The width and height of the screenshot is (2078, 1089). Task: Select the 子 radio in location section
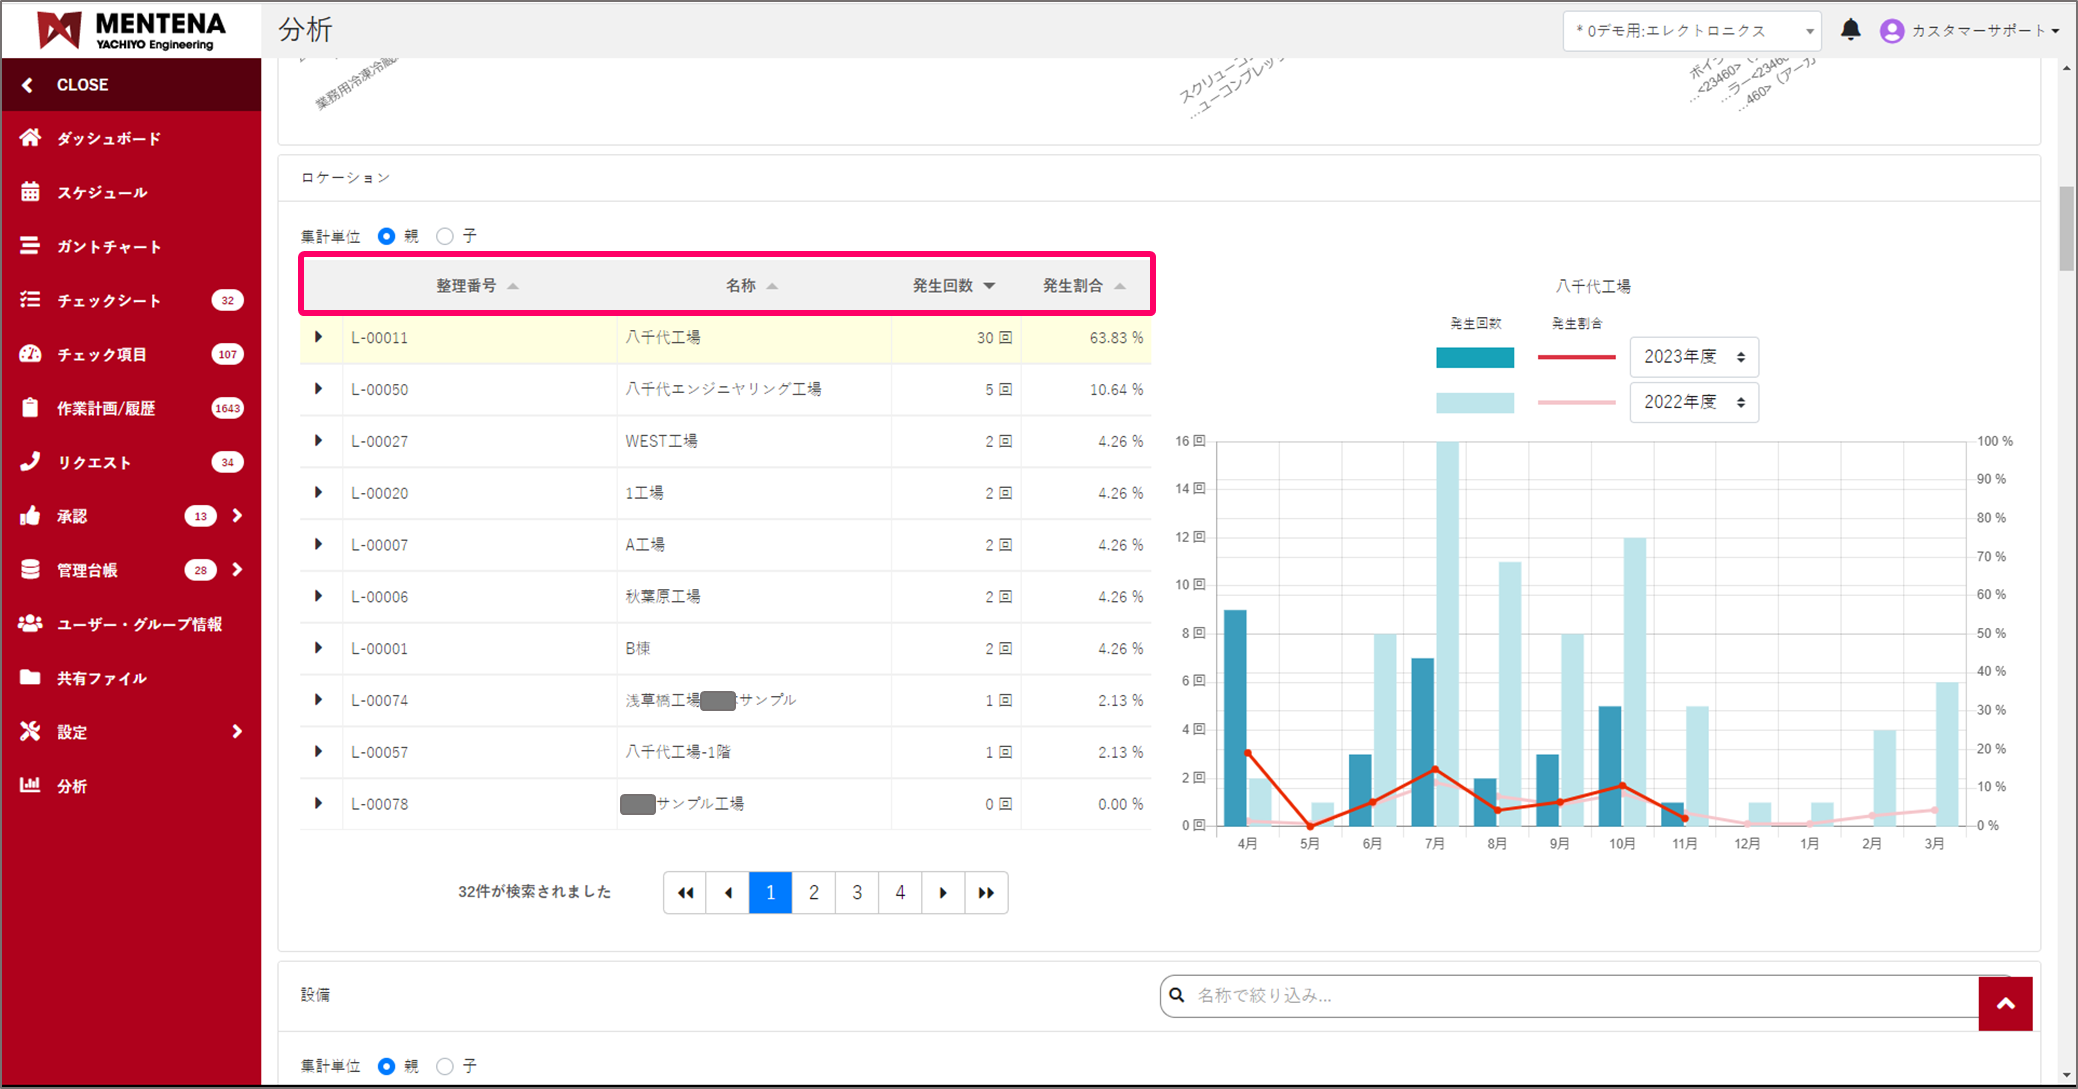[x=445, y=236]
